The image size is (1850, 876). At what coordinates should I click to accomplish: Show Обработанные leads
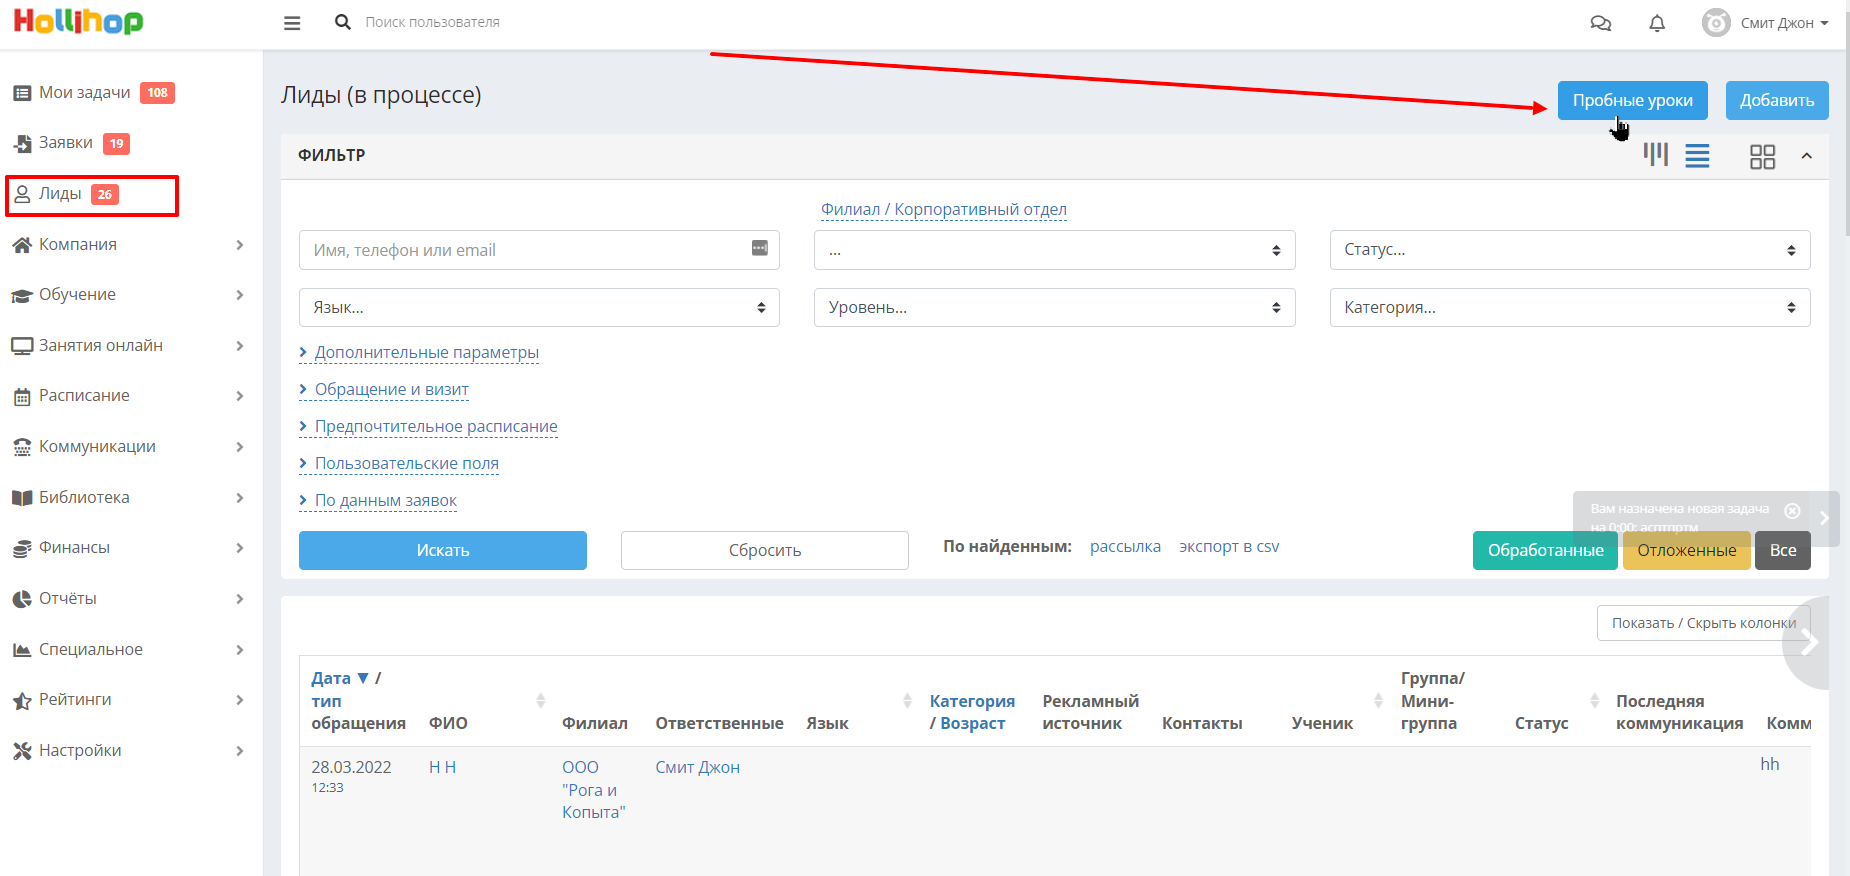pos(1545,550)
